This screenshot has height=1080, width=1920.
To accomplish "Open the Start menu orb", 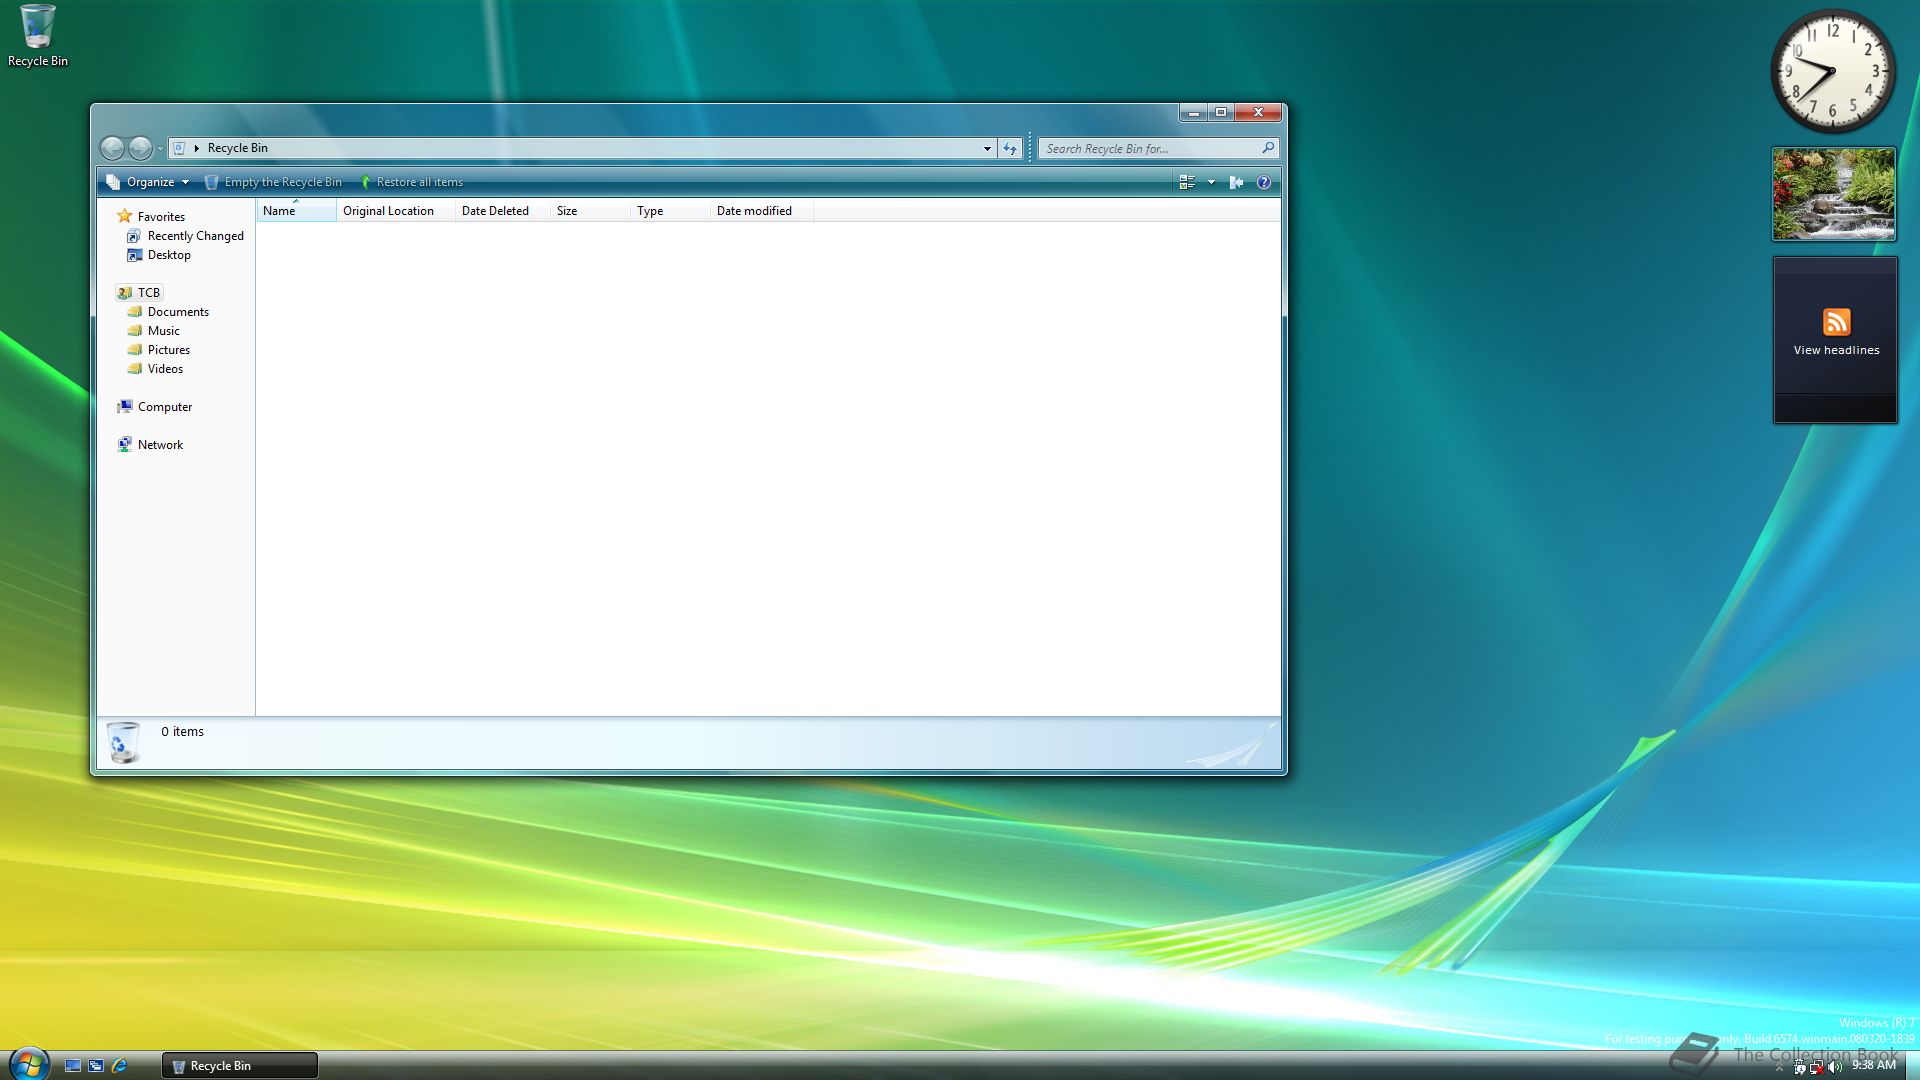I will (x=29, y=1063).
